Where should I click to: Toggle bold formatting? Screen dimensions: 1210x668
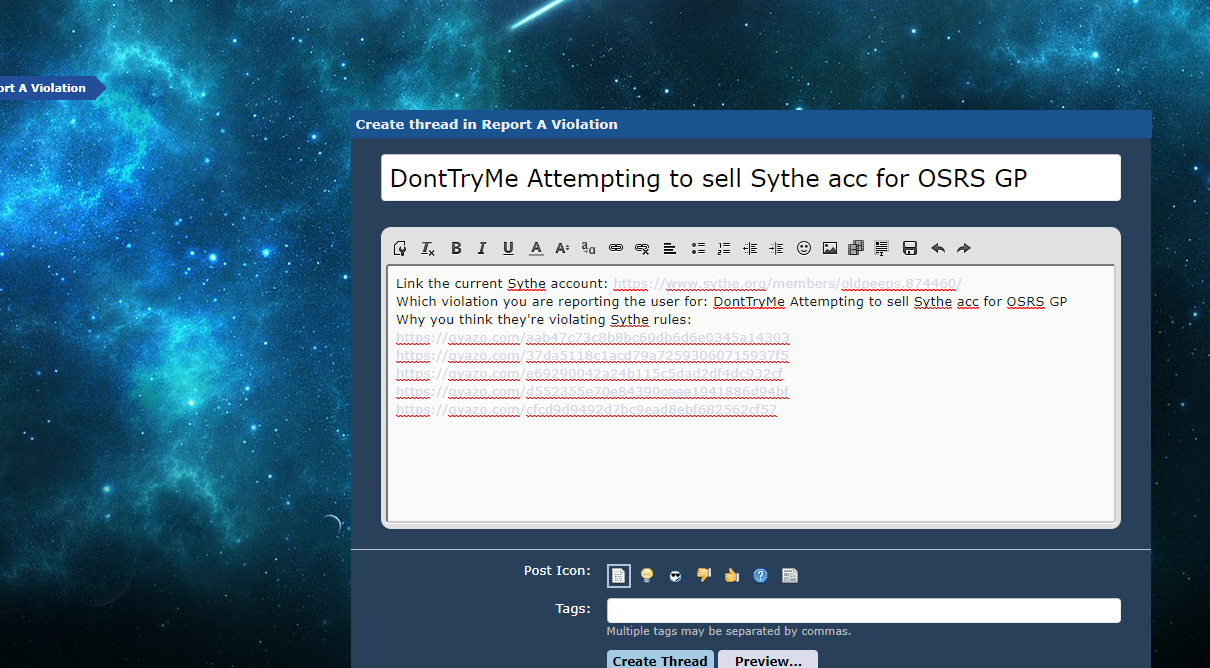(456, 248)
